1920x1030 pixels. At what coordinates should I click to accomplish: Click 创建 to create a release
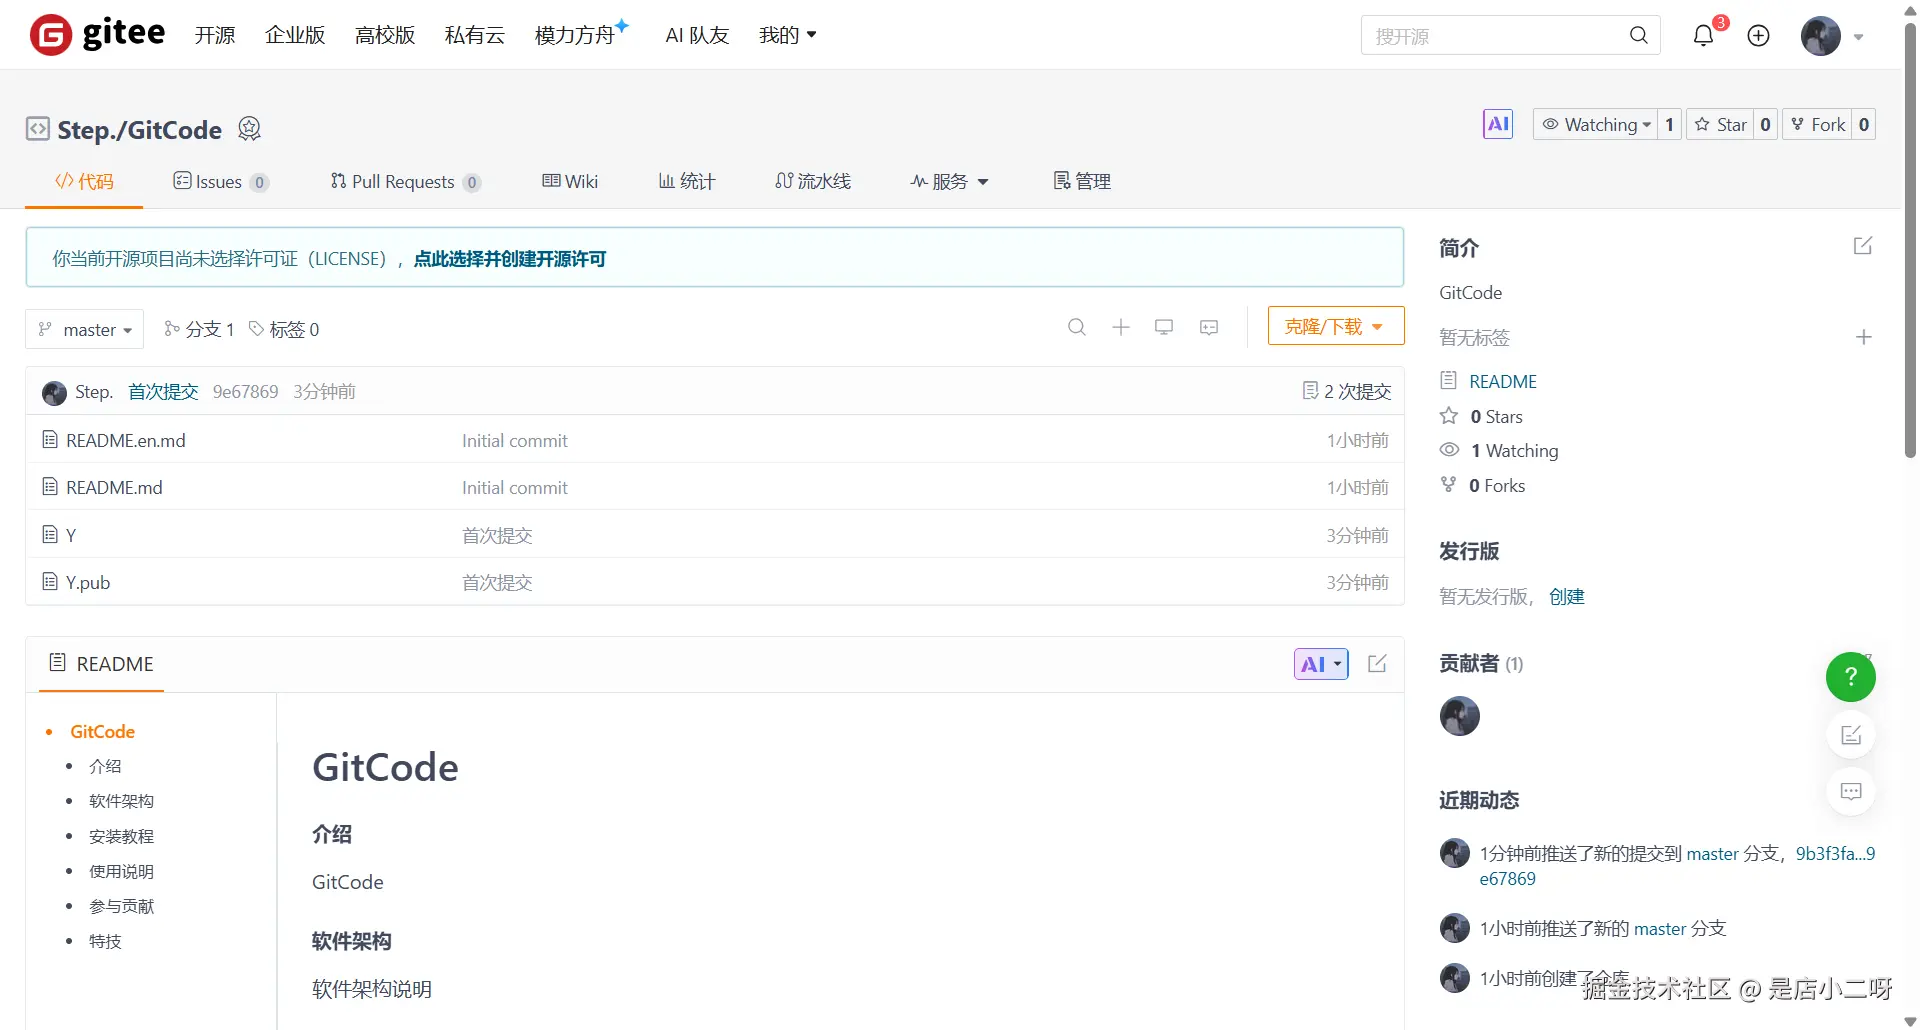(1567, 597)
